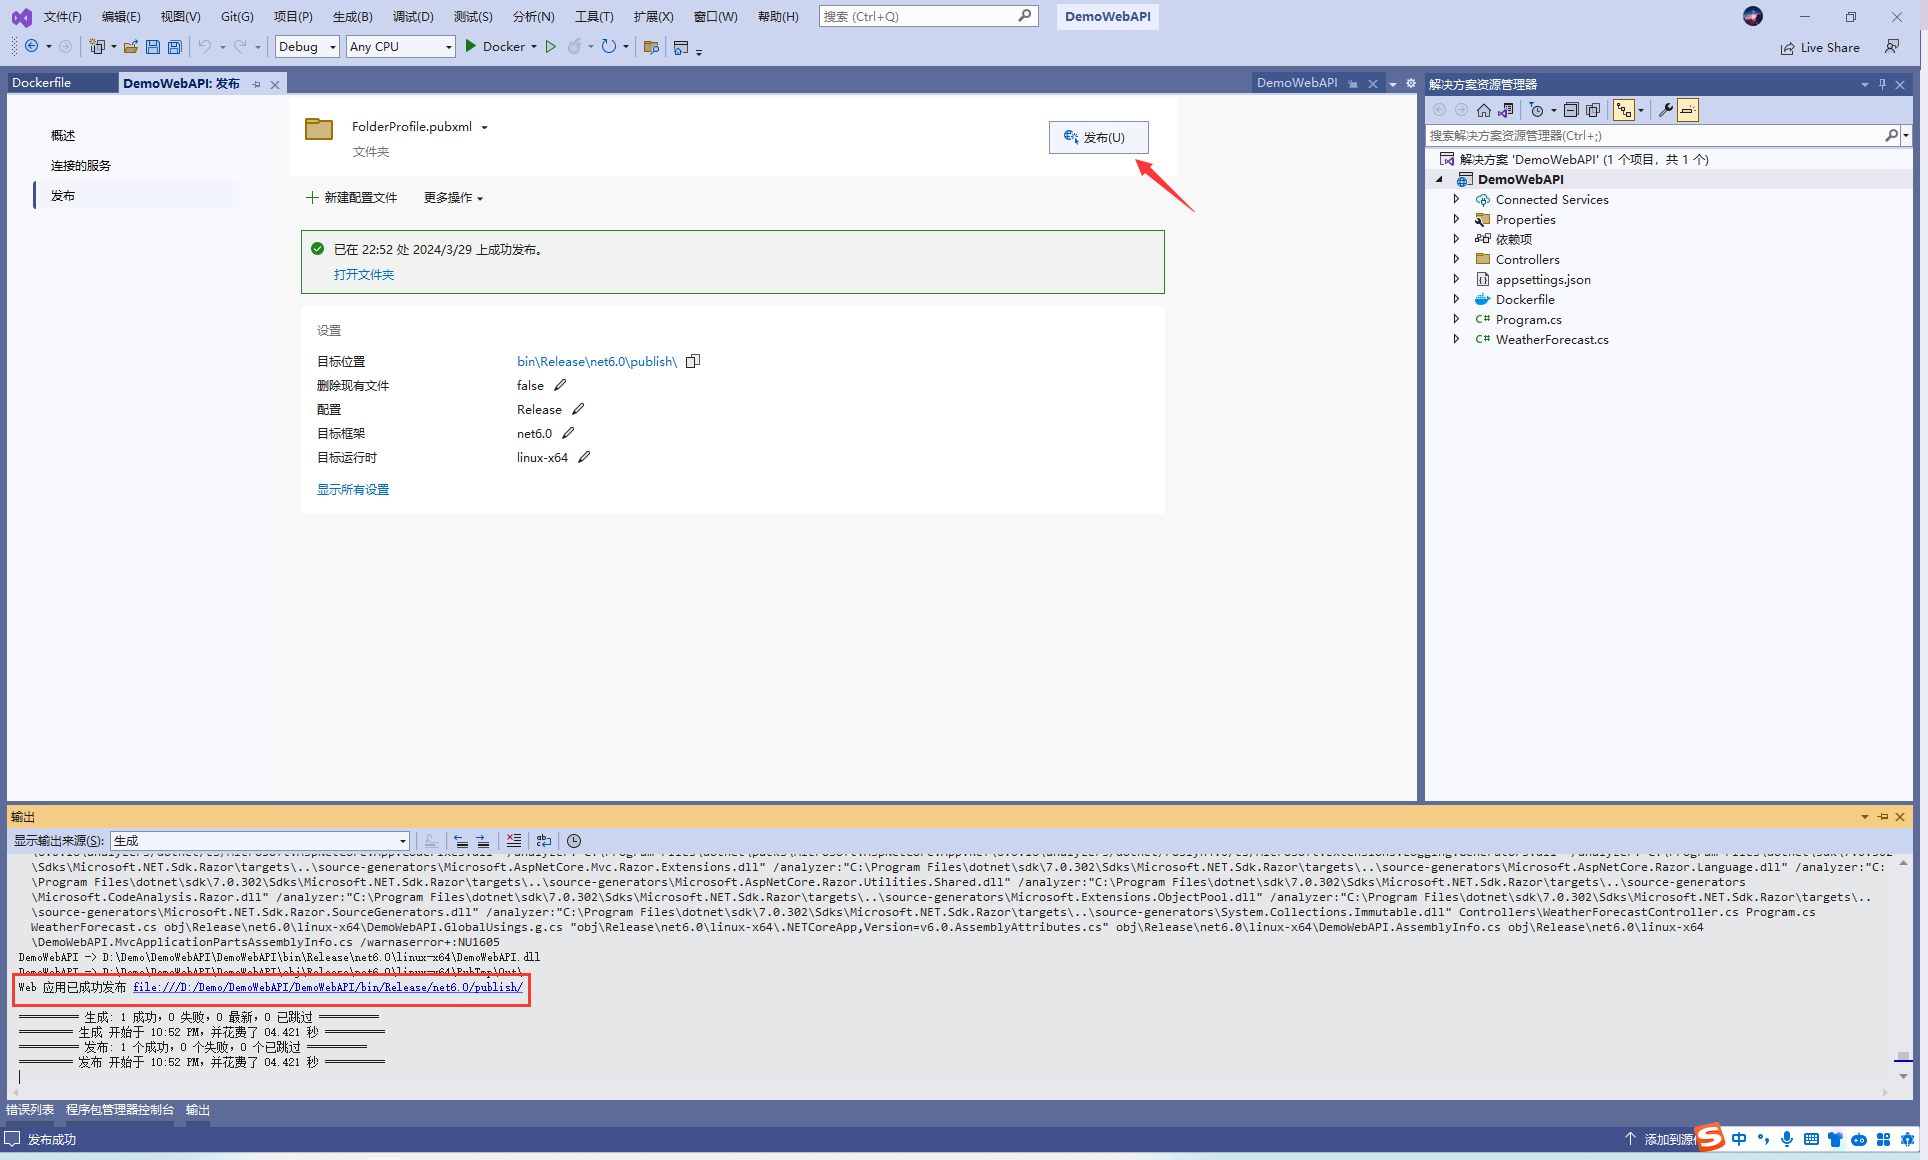1928x1160 pixels.
Task: Click the Collapse All icon in Solution Explorer
Action: point(1571,110)
